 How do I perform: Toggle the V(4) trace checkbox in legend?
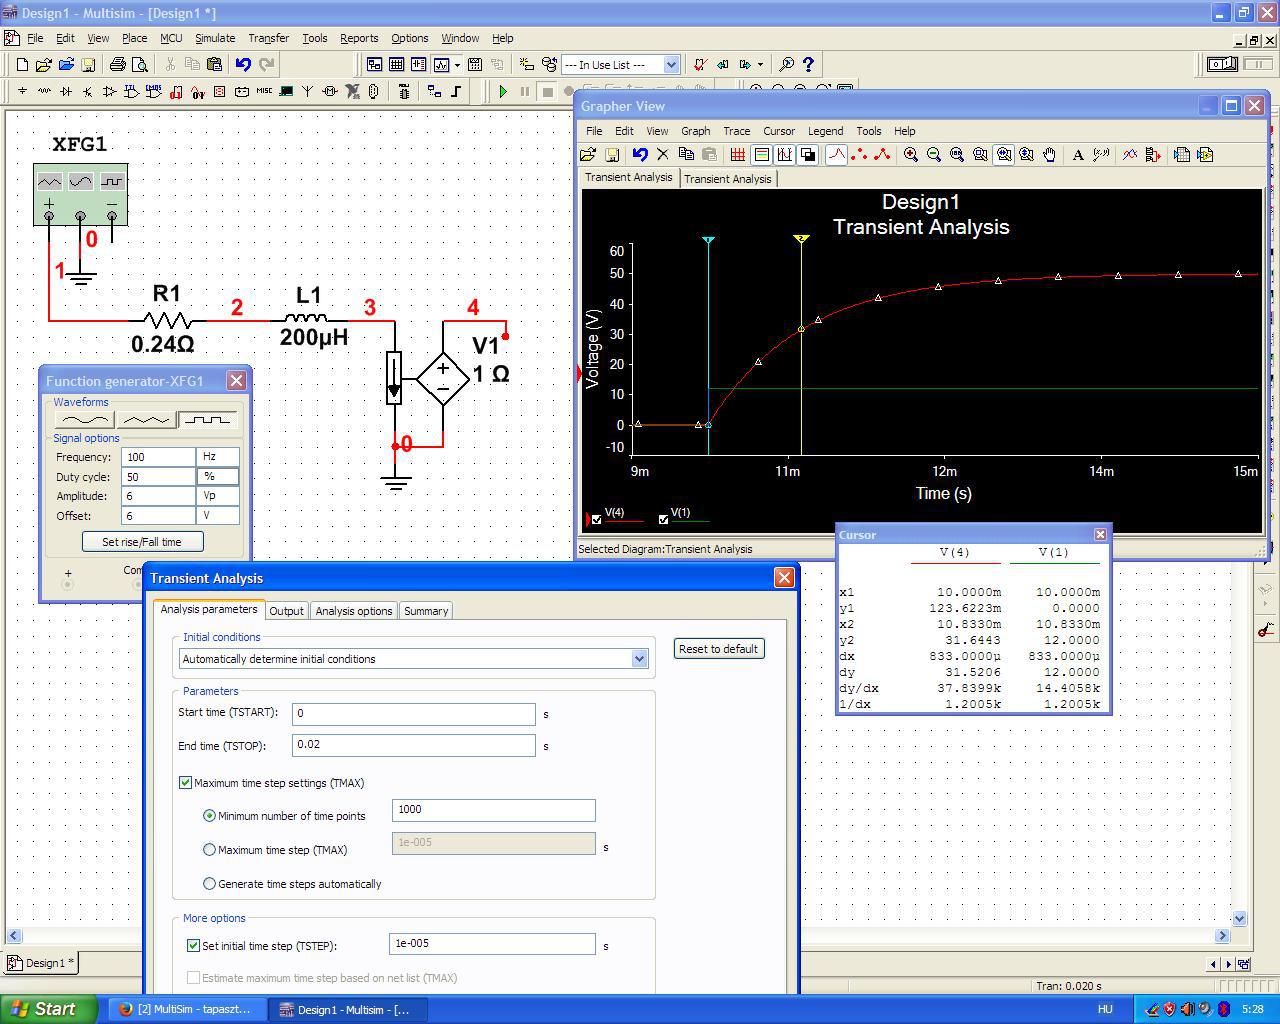click(597, 519)
